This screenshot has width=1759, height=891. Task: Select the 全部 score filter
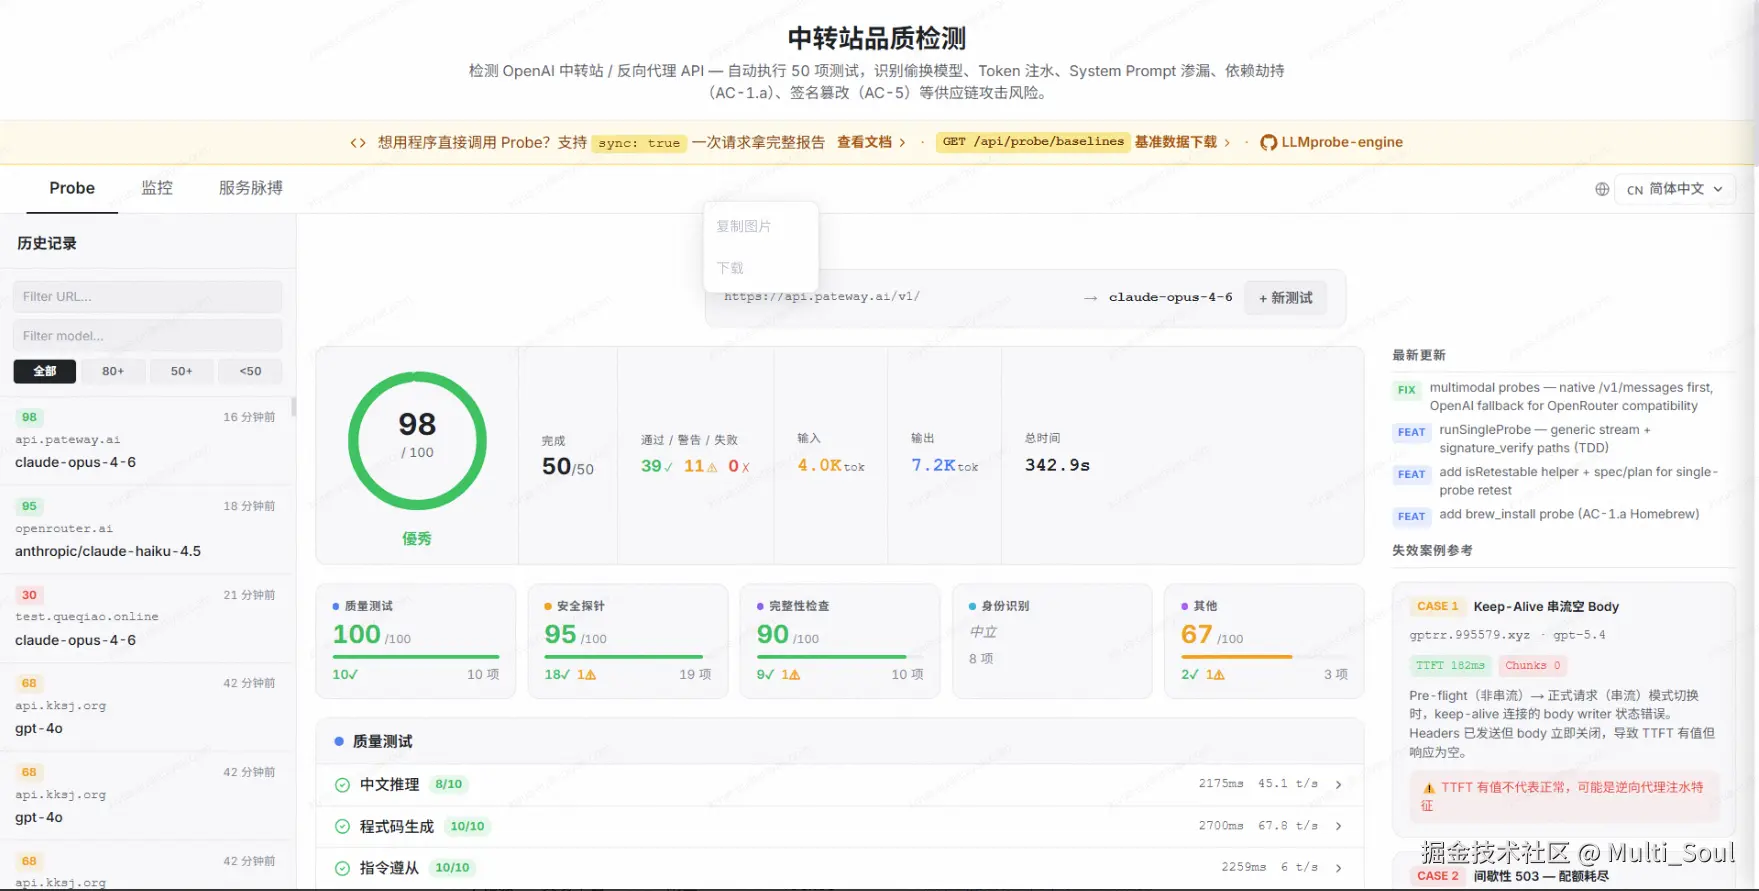tap(45, 371)
